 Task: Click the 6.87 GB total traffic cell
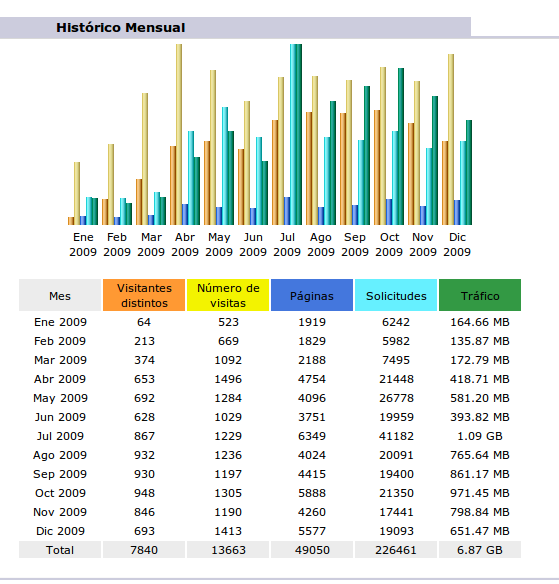coord(480,550)
